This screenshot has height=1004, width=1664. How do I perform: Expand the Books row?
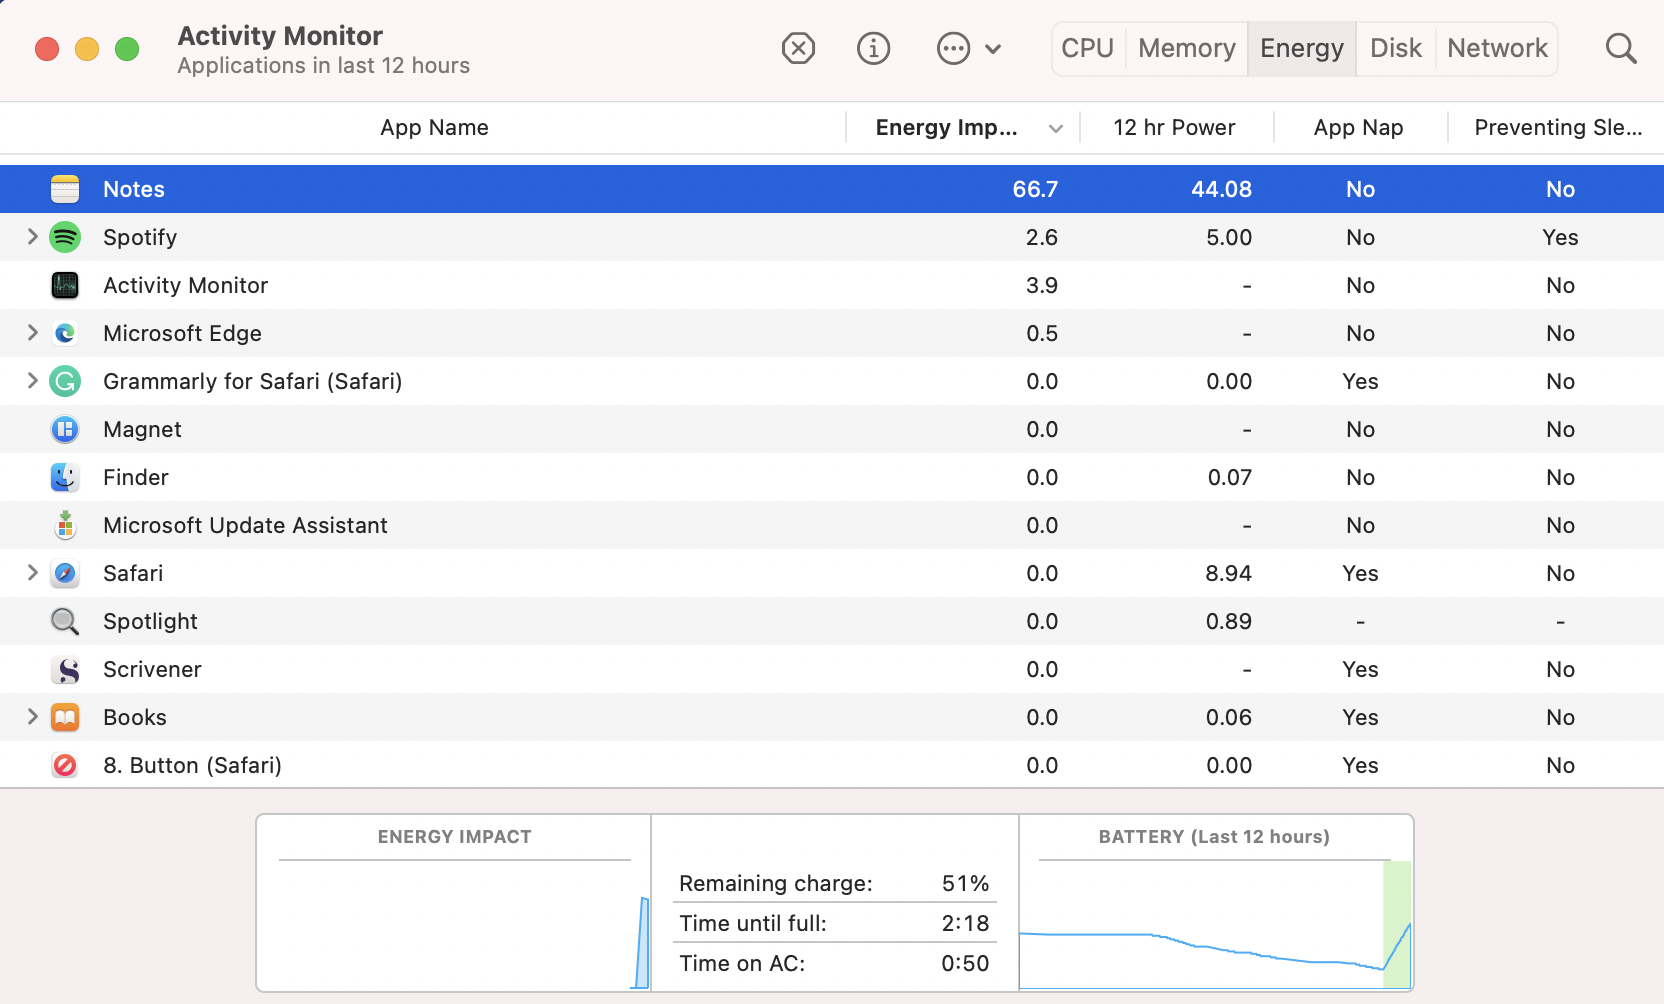[32, 717]
